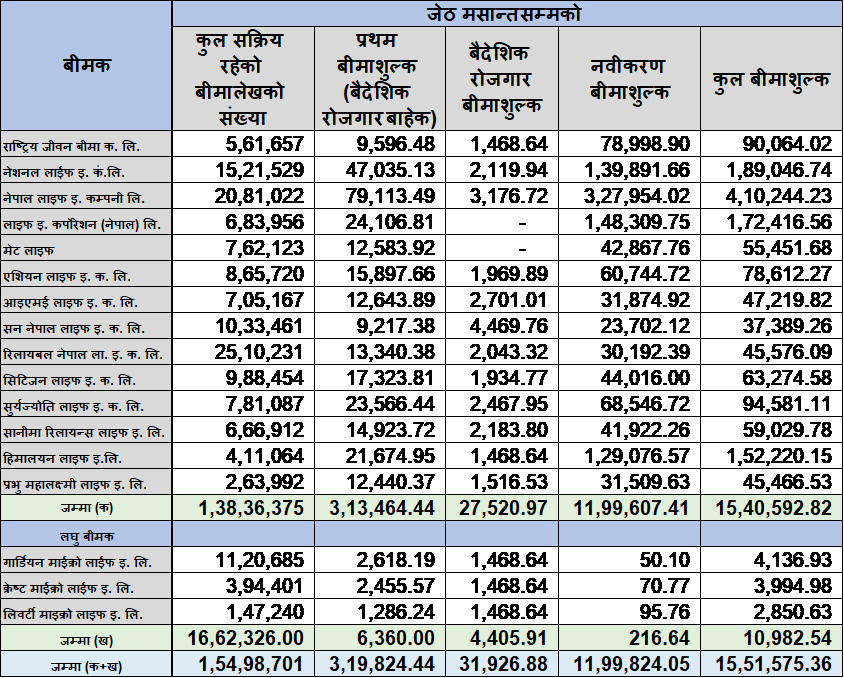Click row label 'मेट लाइफ'
The image size is (844, 678).
tap(29, 250)
